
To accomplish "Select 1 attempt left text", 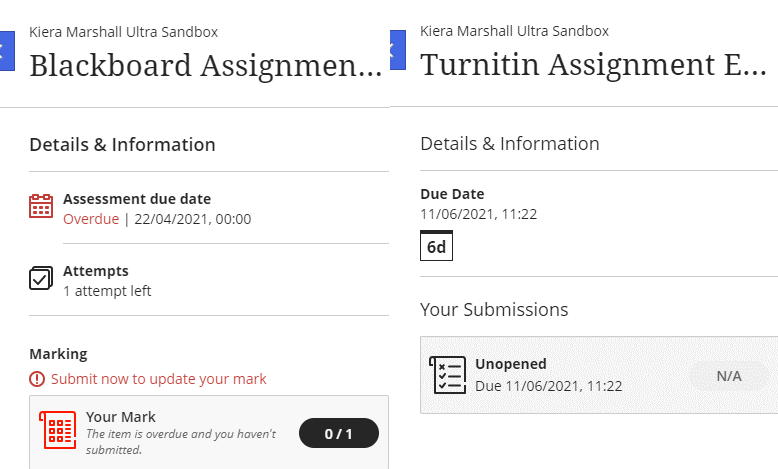I will point(107,291).
